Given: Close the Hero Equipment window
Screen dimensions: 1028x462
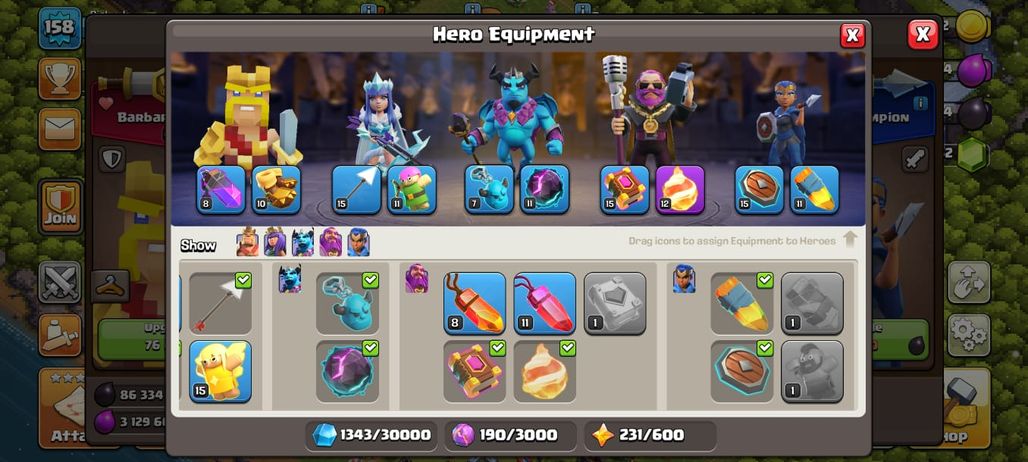Looking at the screenshot, I should 852,35.
